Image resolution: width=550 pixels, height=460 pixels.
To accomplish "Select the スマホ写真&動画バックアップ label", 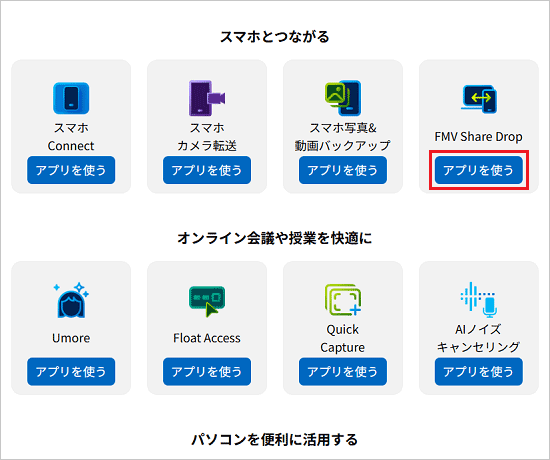I will coord(343,137).
